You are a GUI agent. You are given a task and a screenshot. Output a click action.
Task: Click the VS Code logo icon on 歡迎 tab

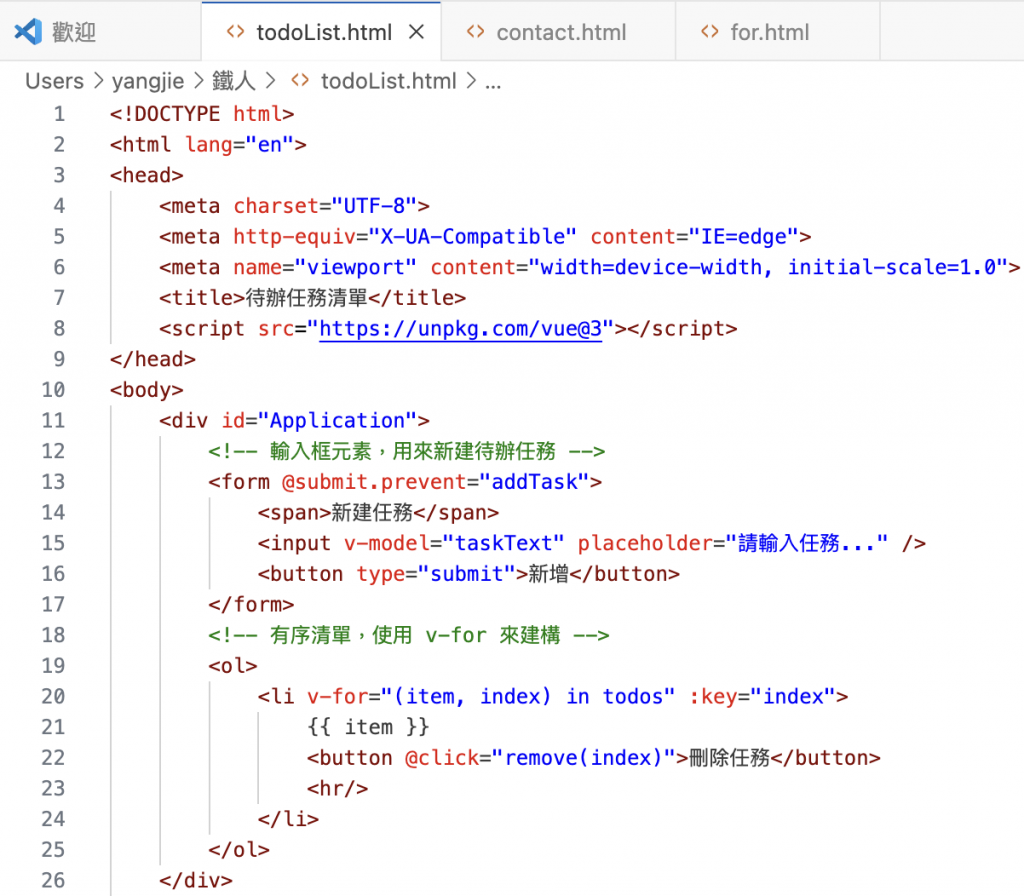click(x=28, y=31)
